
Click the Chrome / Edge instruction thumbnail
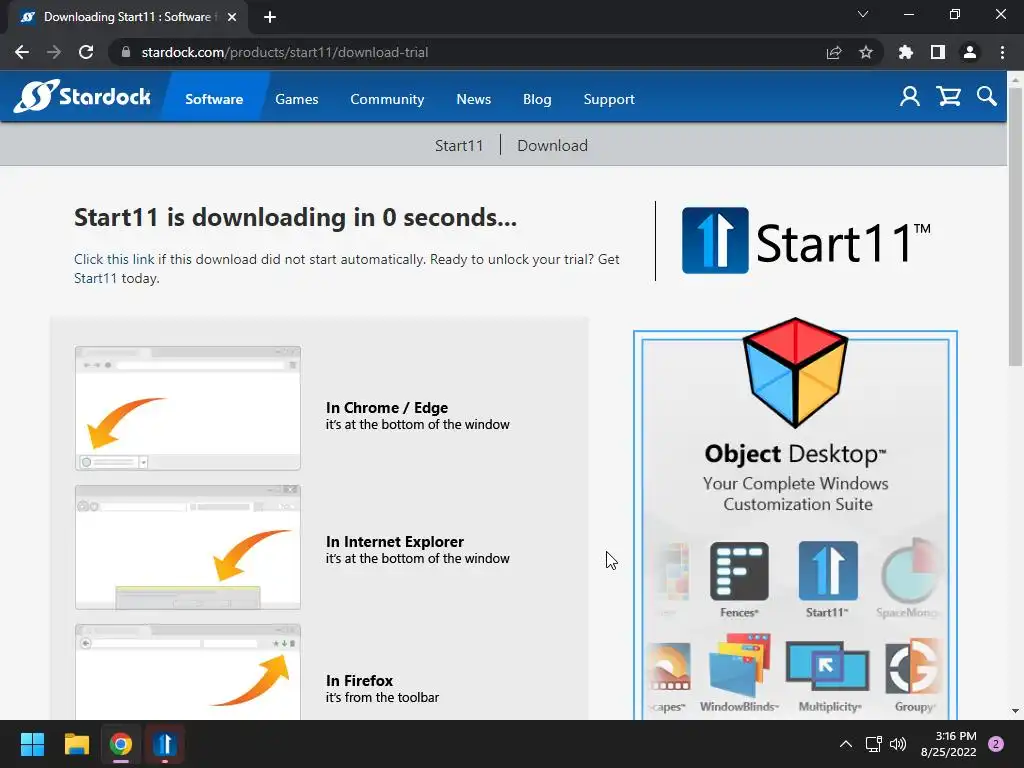tap(188, 408)
